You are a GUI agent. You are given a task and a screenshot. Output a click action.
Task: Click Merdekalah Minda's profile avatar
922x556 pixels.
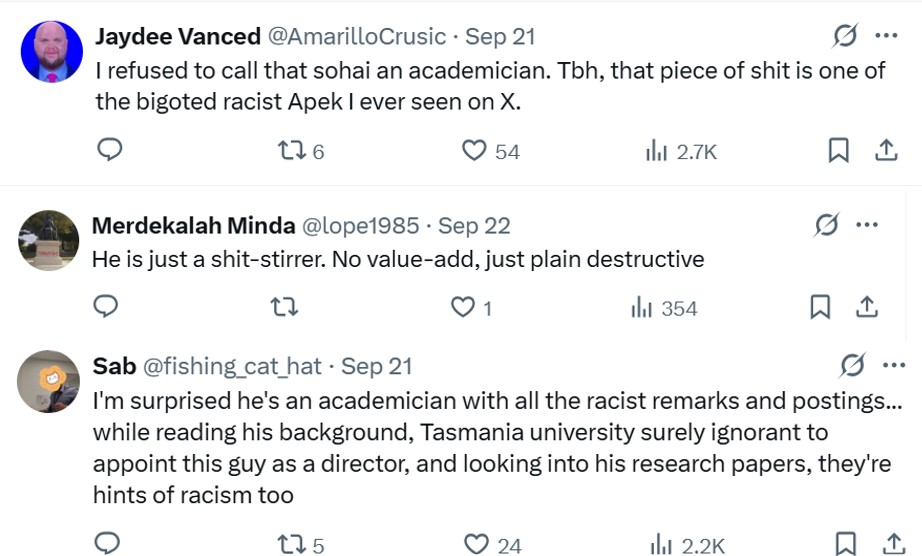click(x=49, y=241)
